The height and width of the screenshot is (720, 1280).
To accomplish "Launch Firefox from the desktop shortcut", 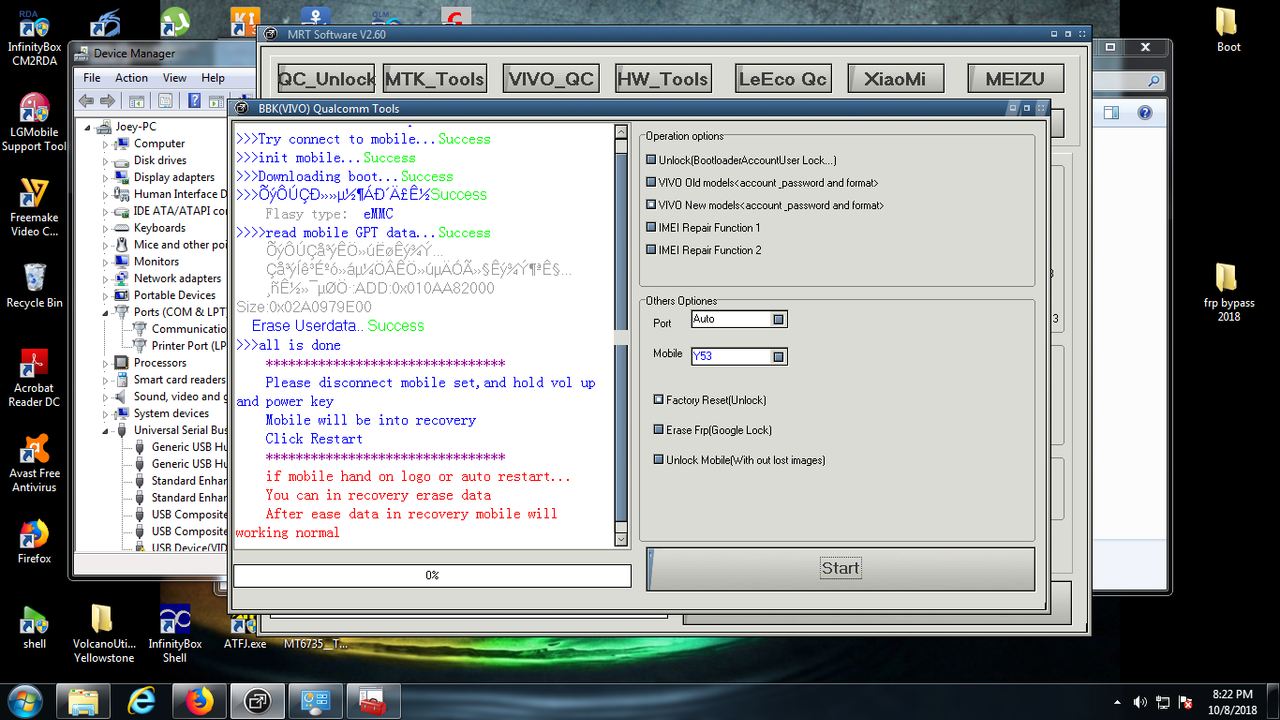I will point(34,541).
